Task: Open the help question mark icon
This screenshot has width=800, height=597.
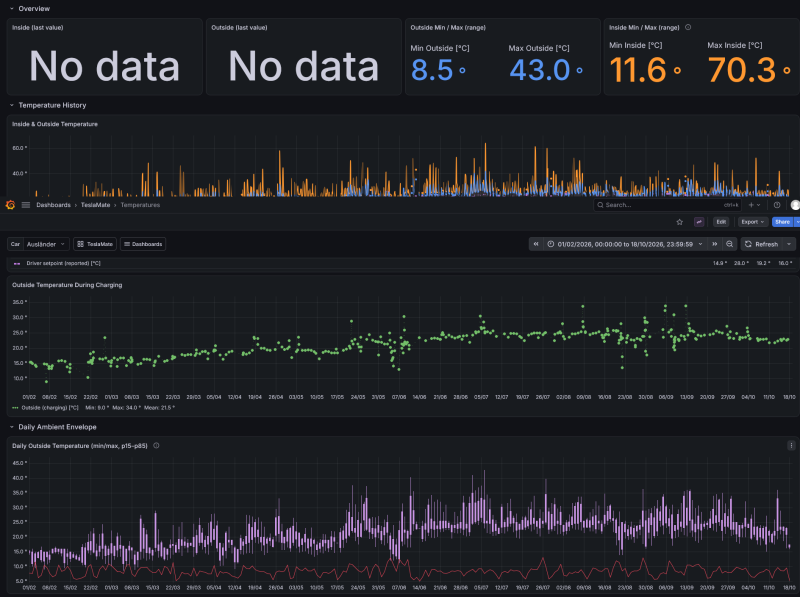Action: click(x=777, y=205)
